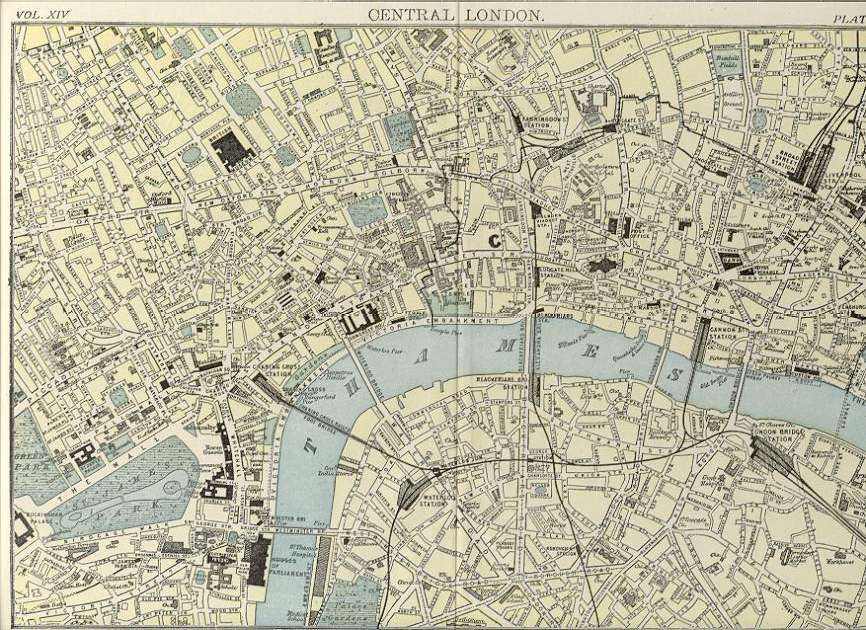The width and height of the screenshot is (866, 630).
Task: Click the CENTRAL LONDON map title
Action: [456, 14]
